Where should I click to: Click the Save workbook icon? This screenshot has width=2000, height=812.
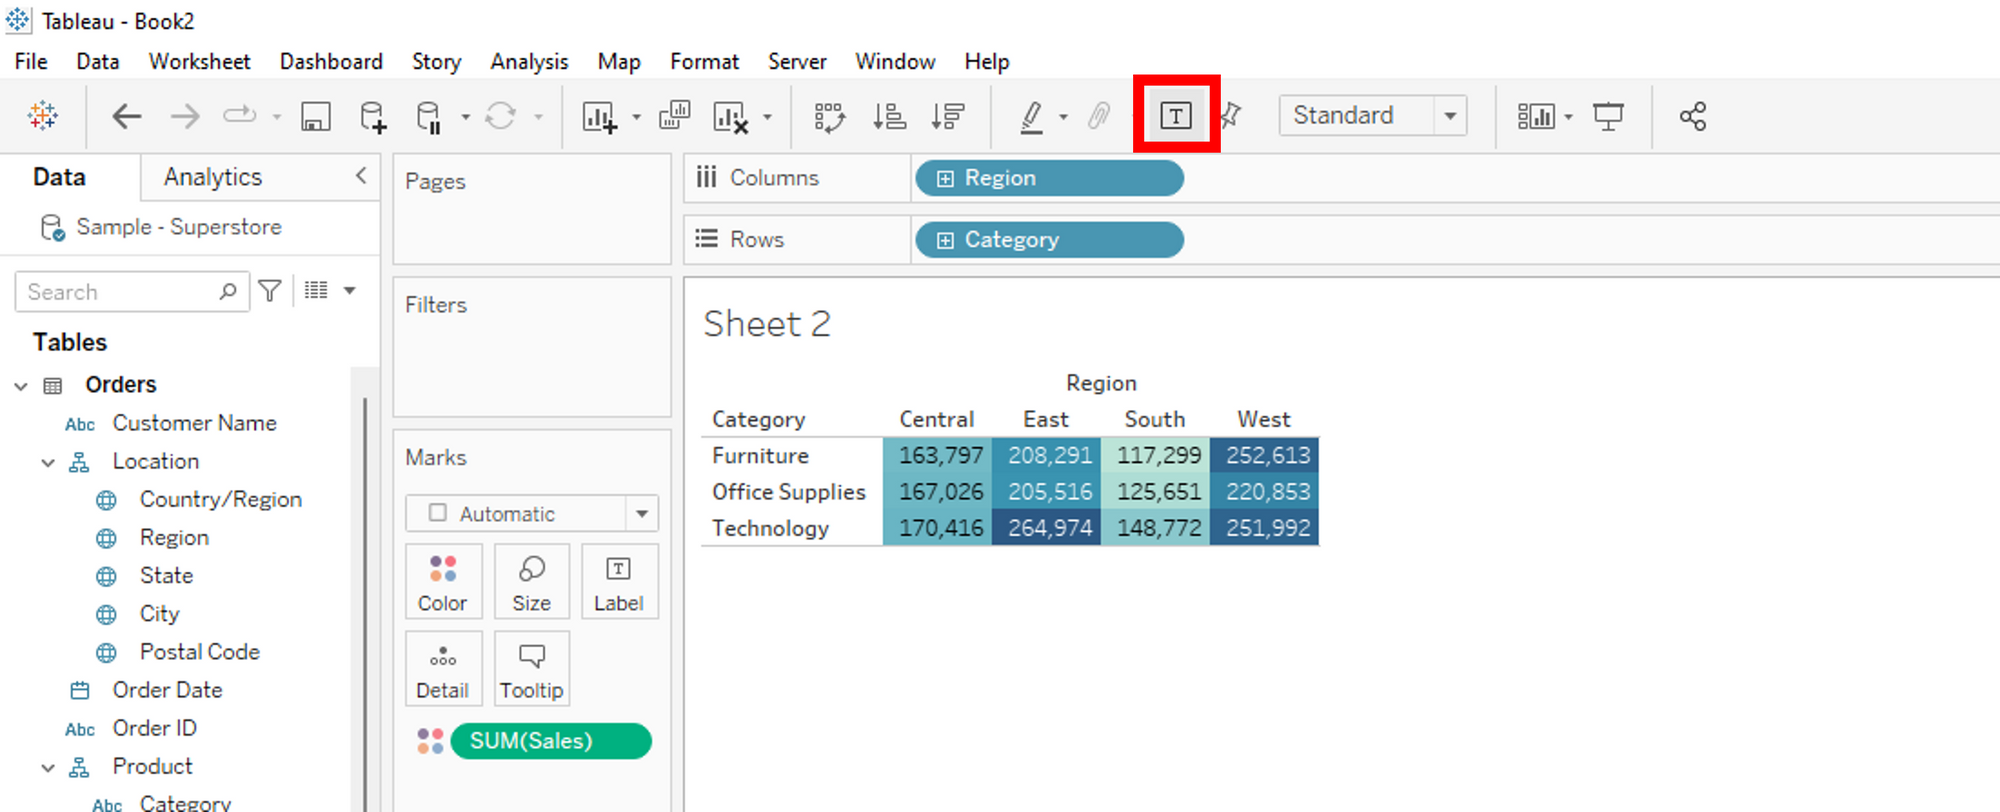(x=316, y=117)
